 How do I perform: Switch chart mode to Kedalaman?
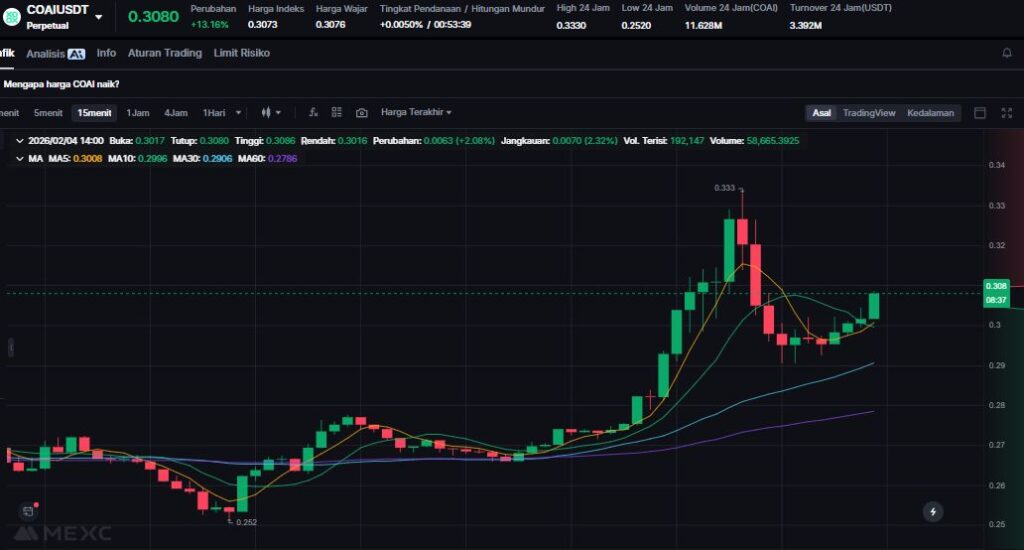click(x=930, y=113)
